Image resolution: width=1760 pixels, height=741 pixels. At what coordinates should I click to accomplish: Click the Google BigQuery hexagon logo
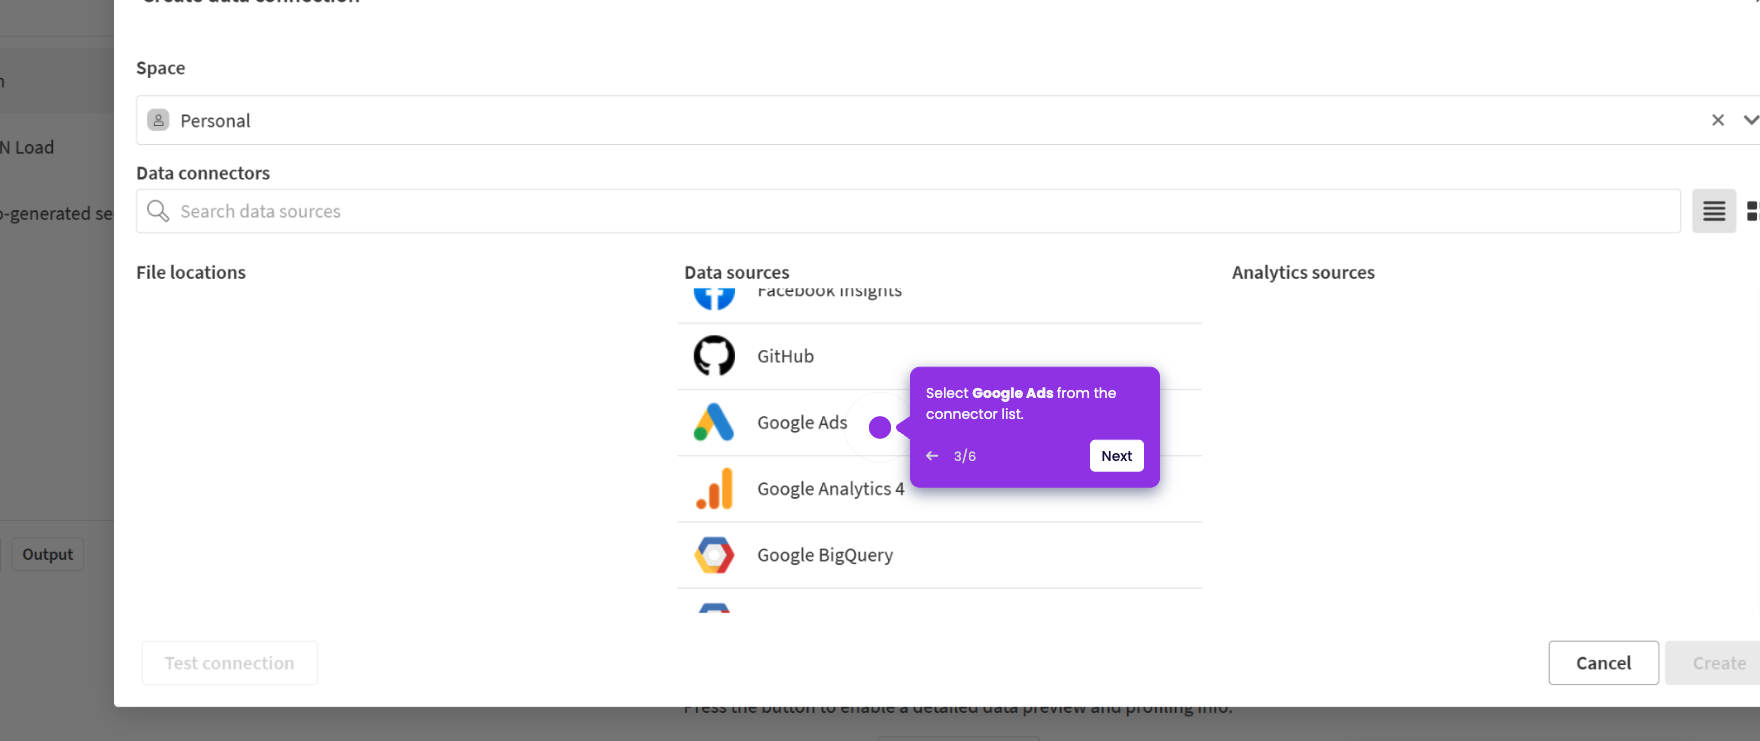coord(714,555)
